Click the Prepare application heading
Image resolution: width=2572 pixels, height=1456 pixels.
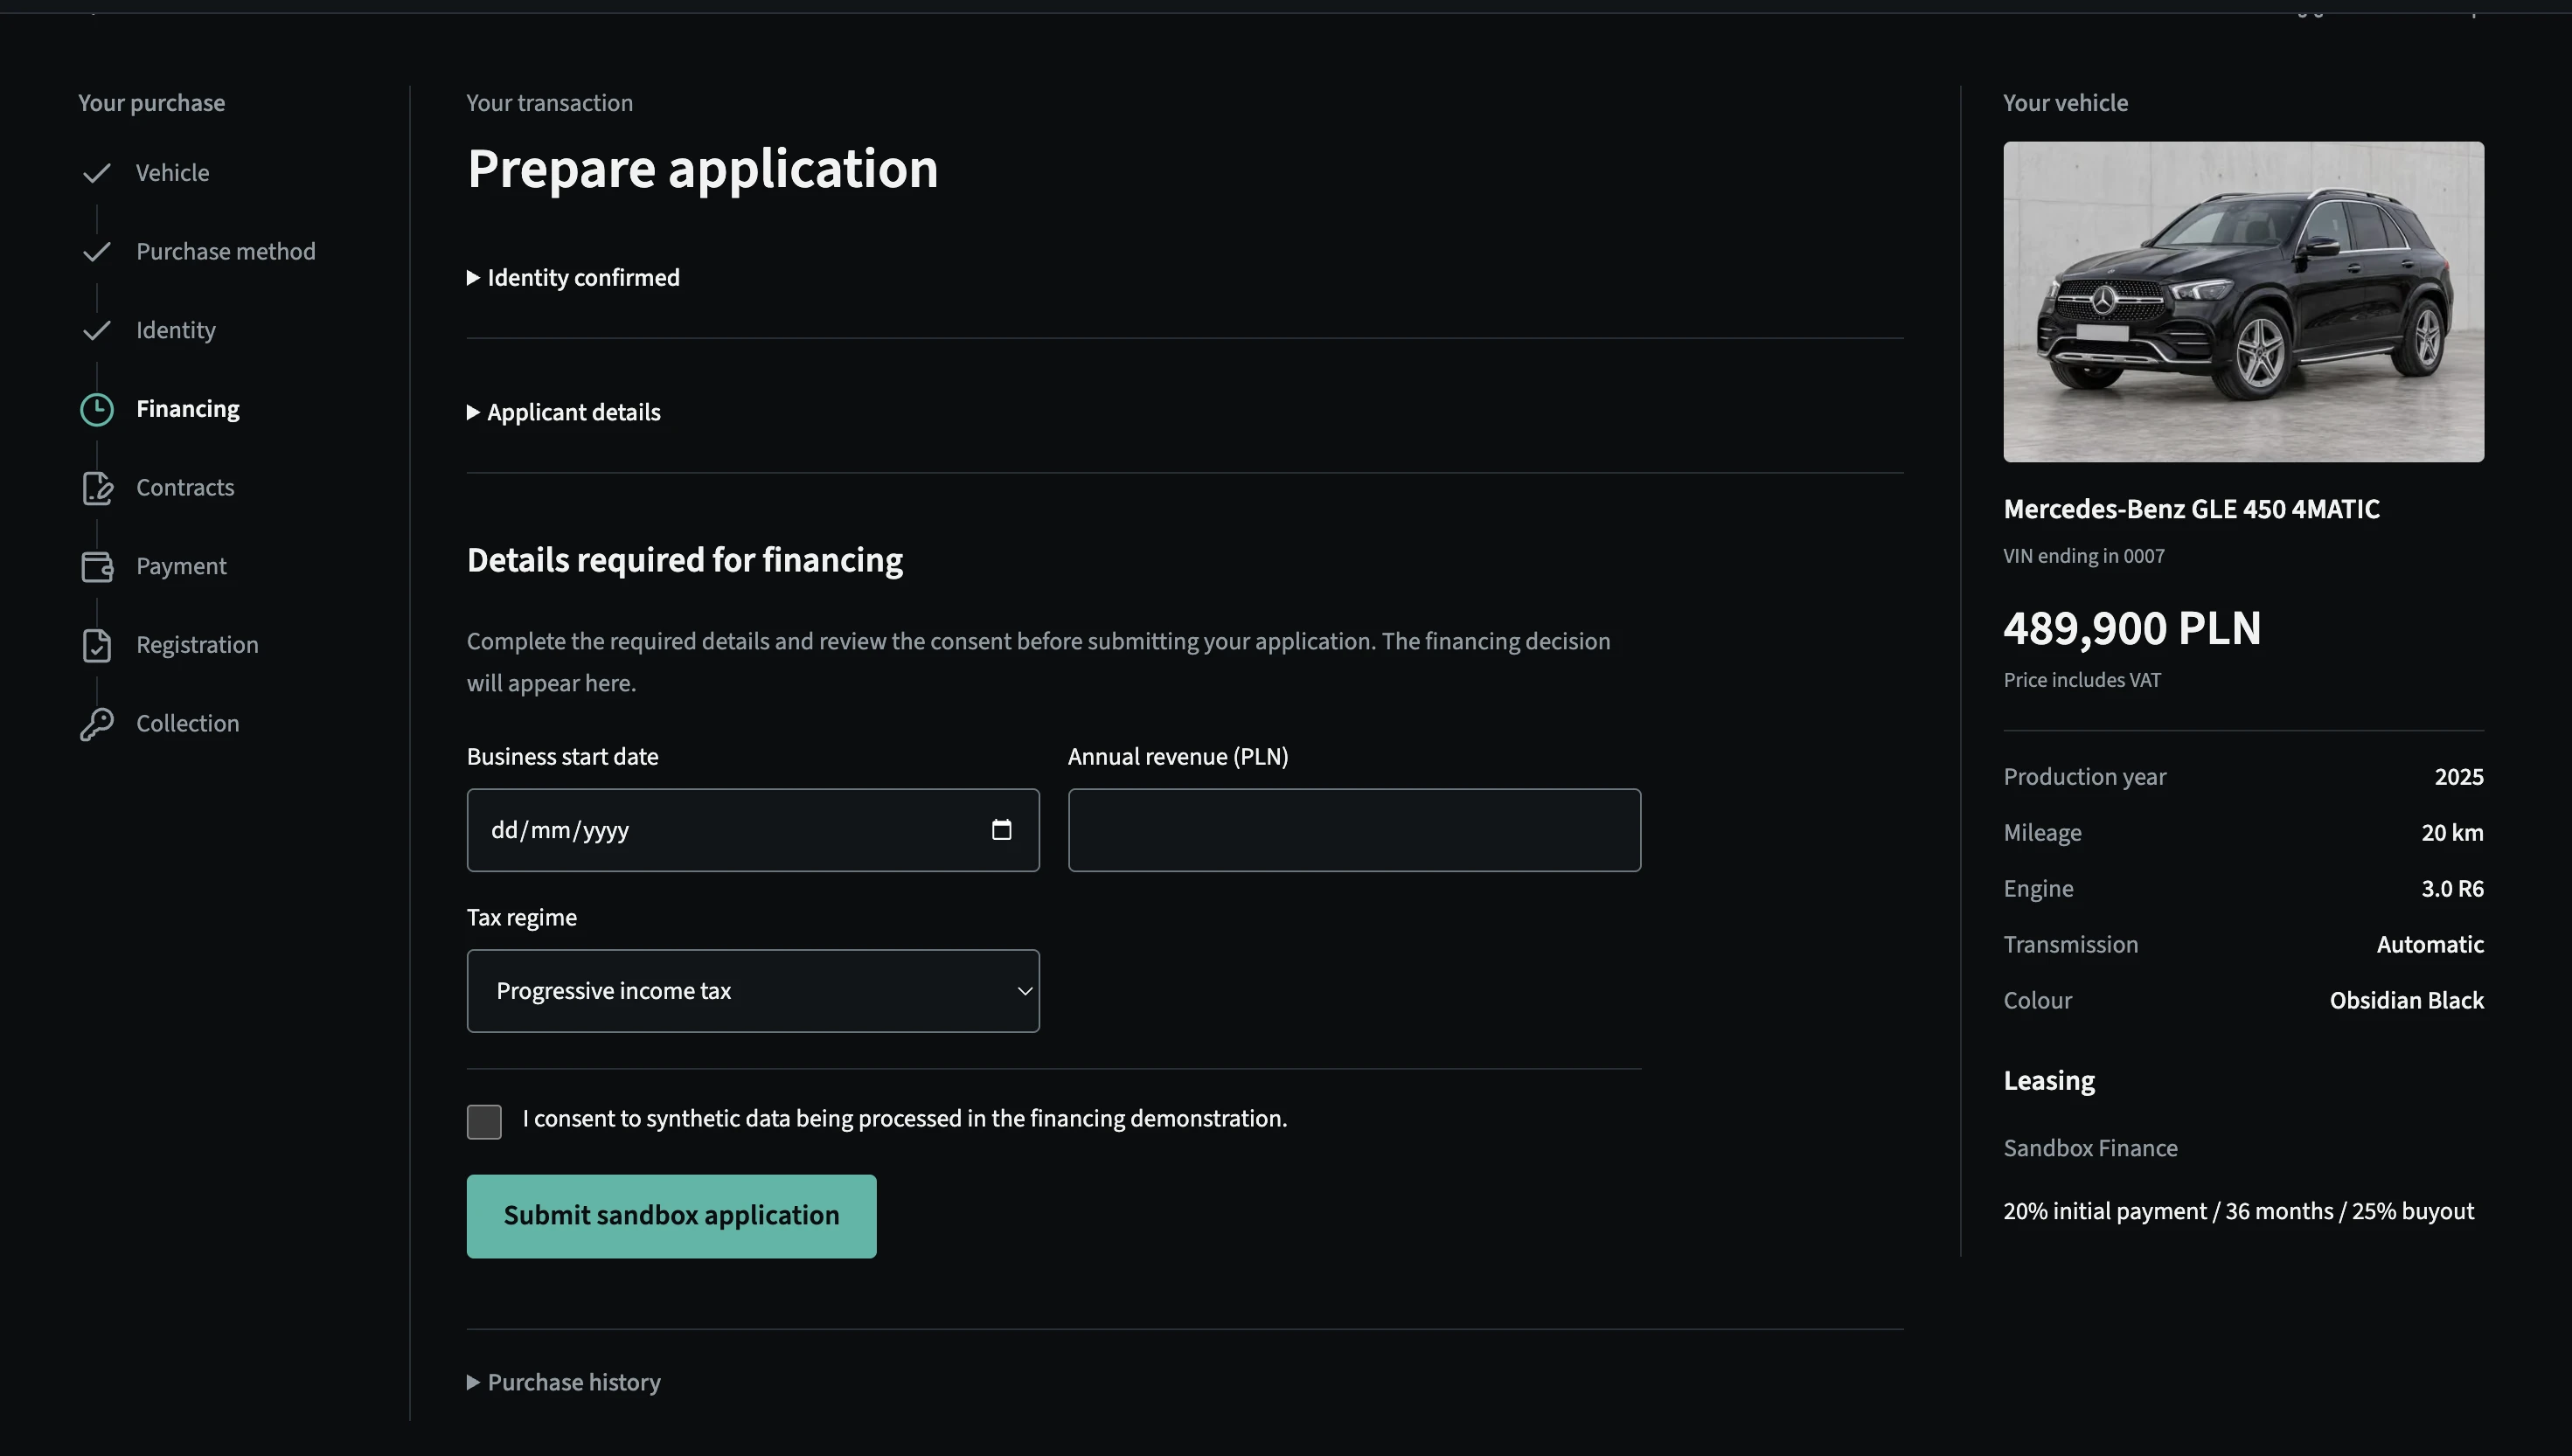tap(702, 169)
